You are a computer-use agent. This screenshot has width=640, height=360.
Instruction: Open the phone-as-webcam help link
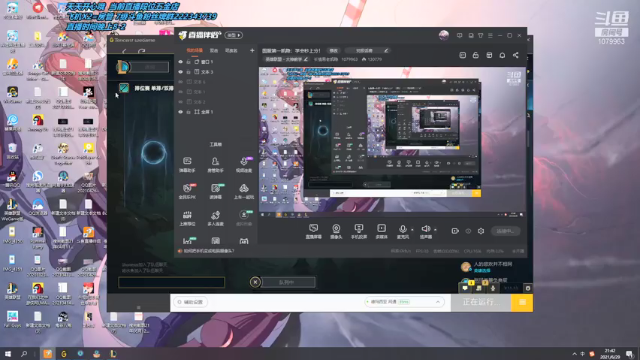(206, 251)
